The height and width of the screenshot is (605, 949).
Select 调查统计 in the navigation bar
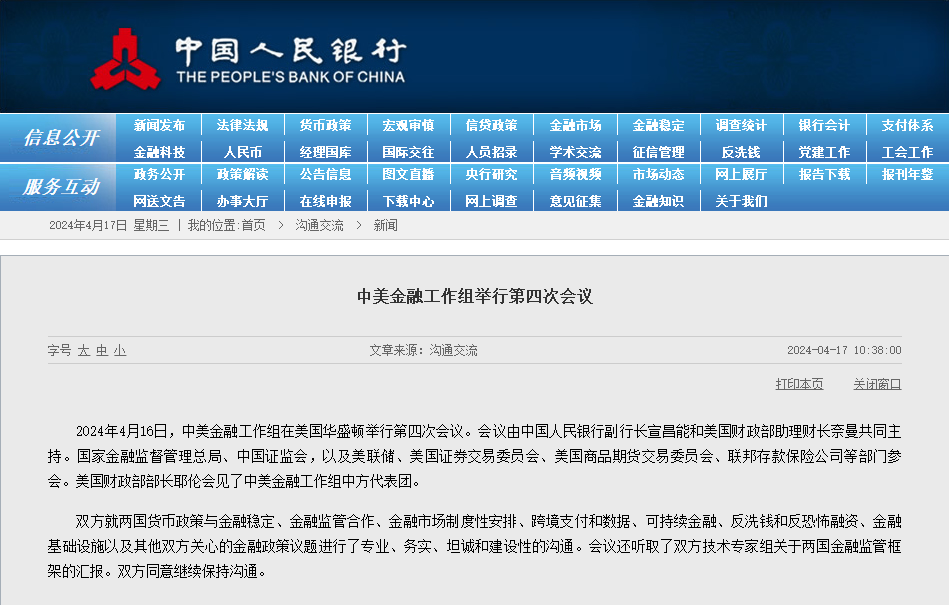[x=741, y=125]
